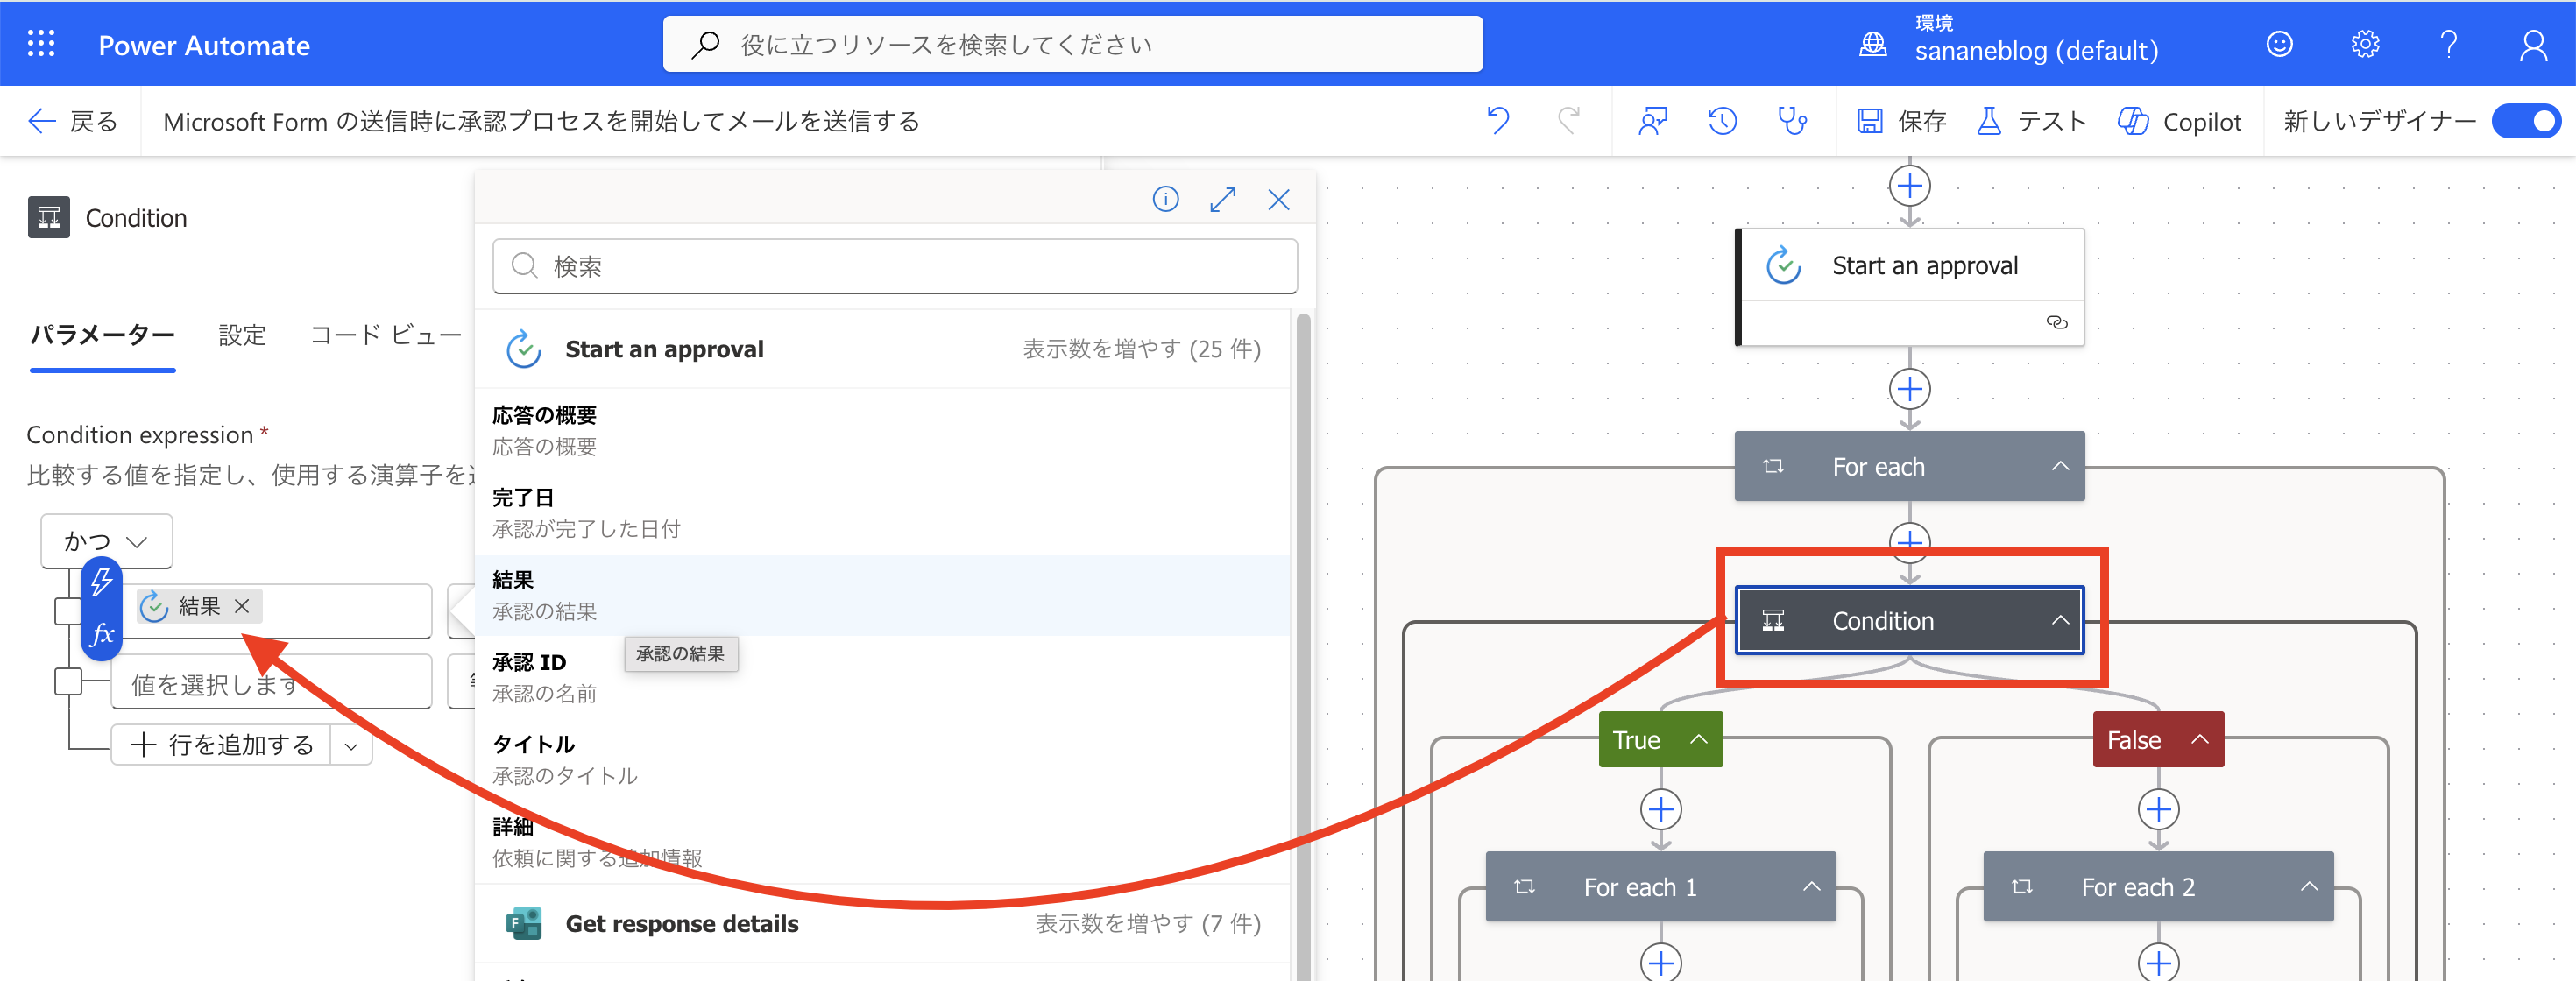This screenshot has width=2576, height=981.
Task: Go back with the 戻る button
Action: coord(72,121)
